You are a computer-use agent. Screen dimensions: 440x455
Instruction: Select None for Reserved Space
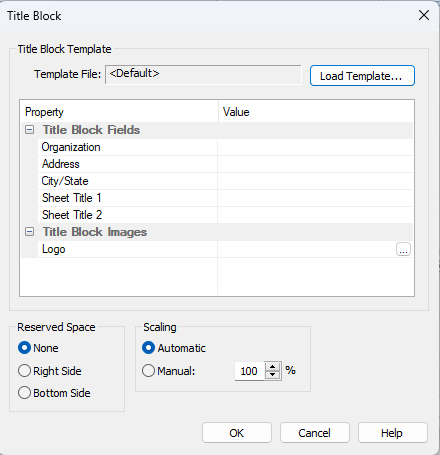(24, 348)
